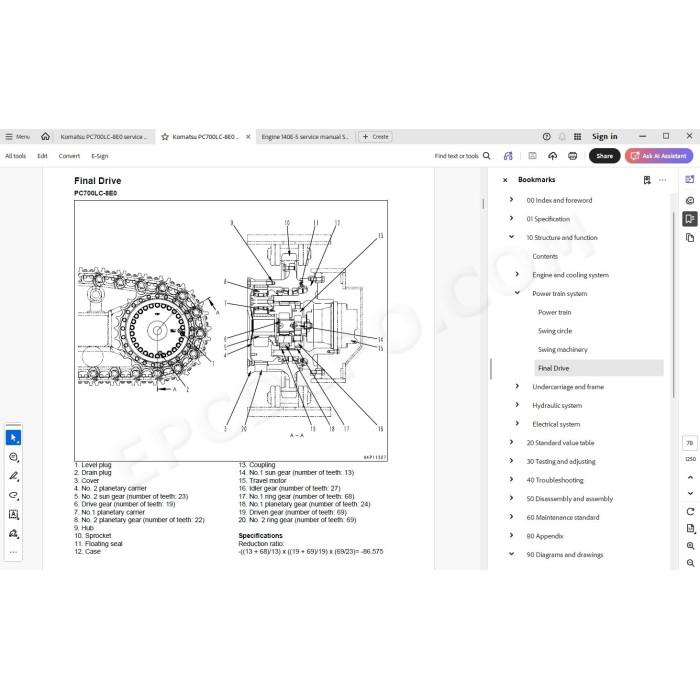
Task: Switch to first Komatsu PC700LC-8E0 service tab
Action: click(104, 137)
